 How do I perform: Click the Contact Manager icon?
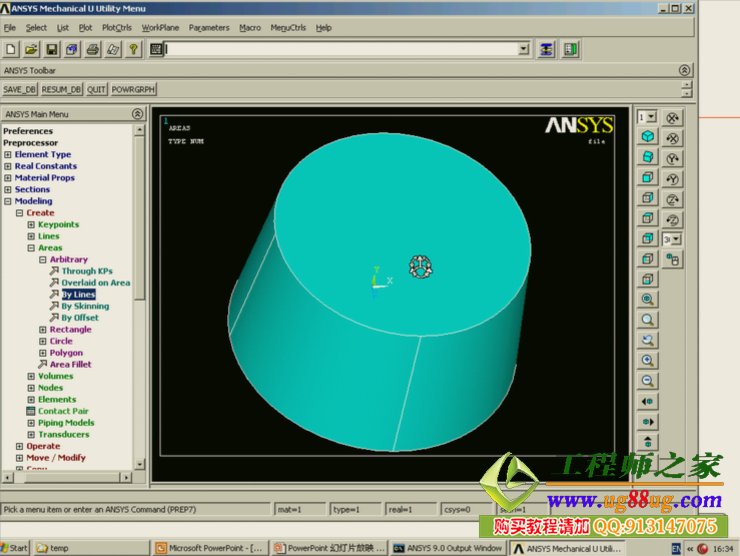pyautogui.click(x=570, y=49)
